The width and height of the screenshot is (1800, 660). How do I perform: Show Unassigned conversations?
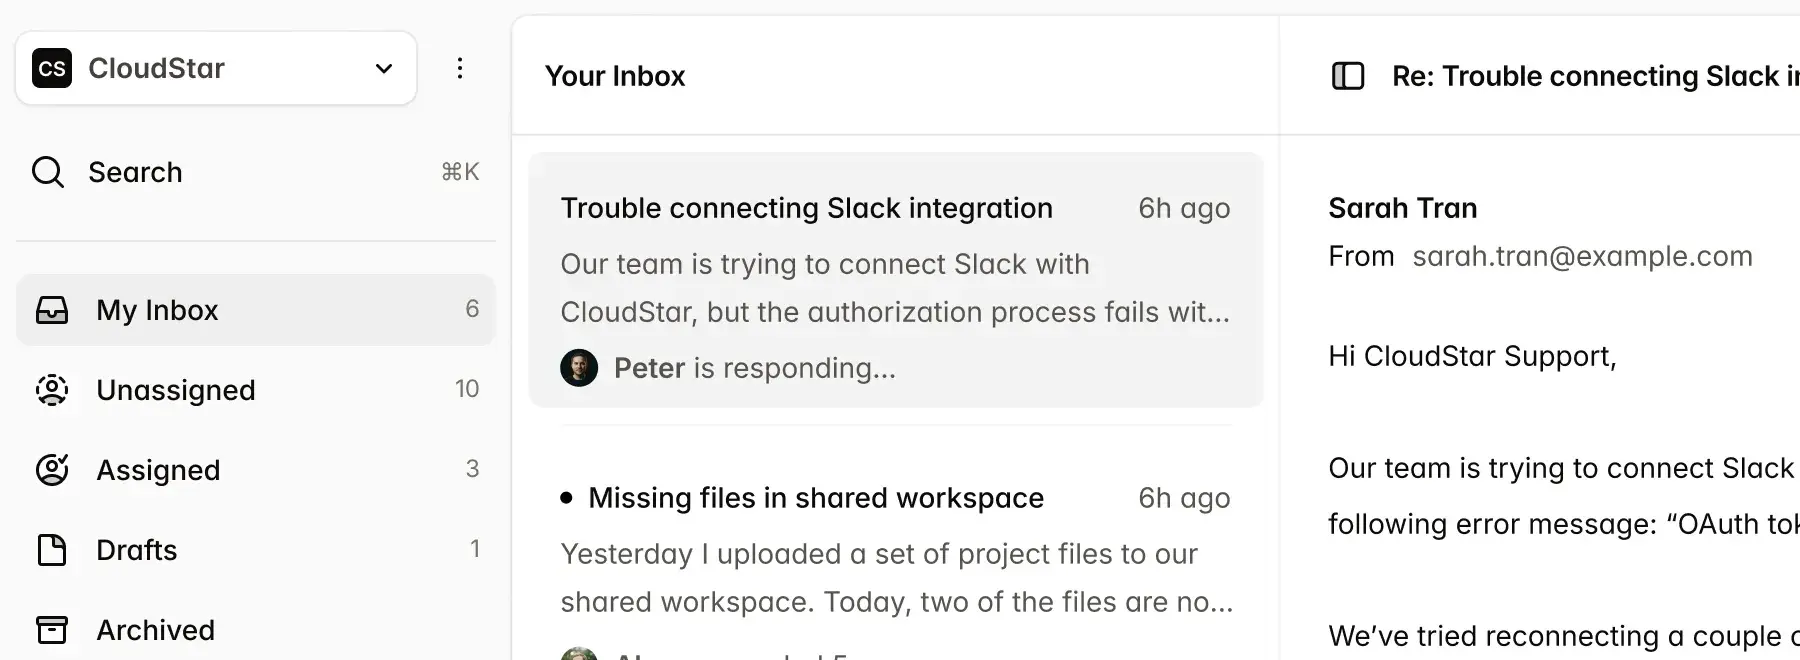pos(176,390)
